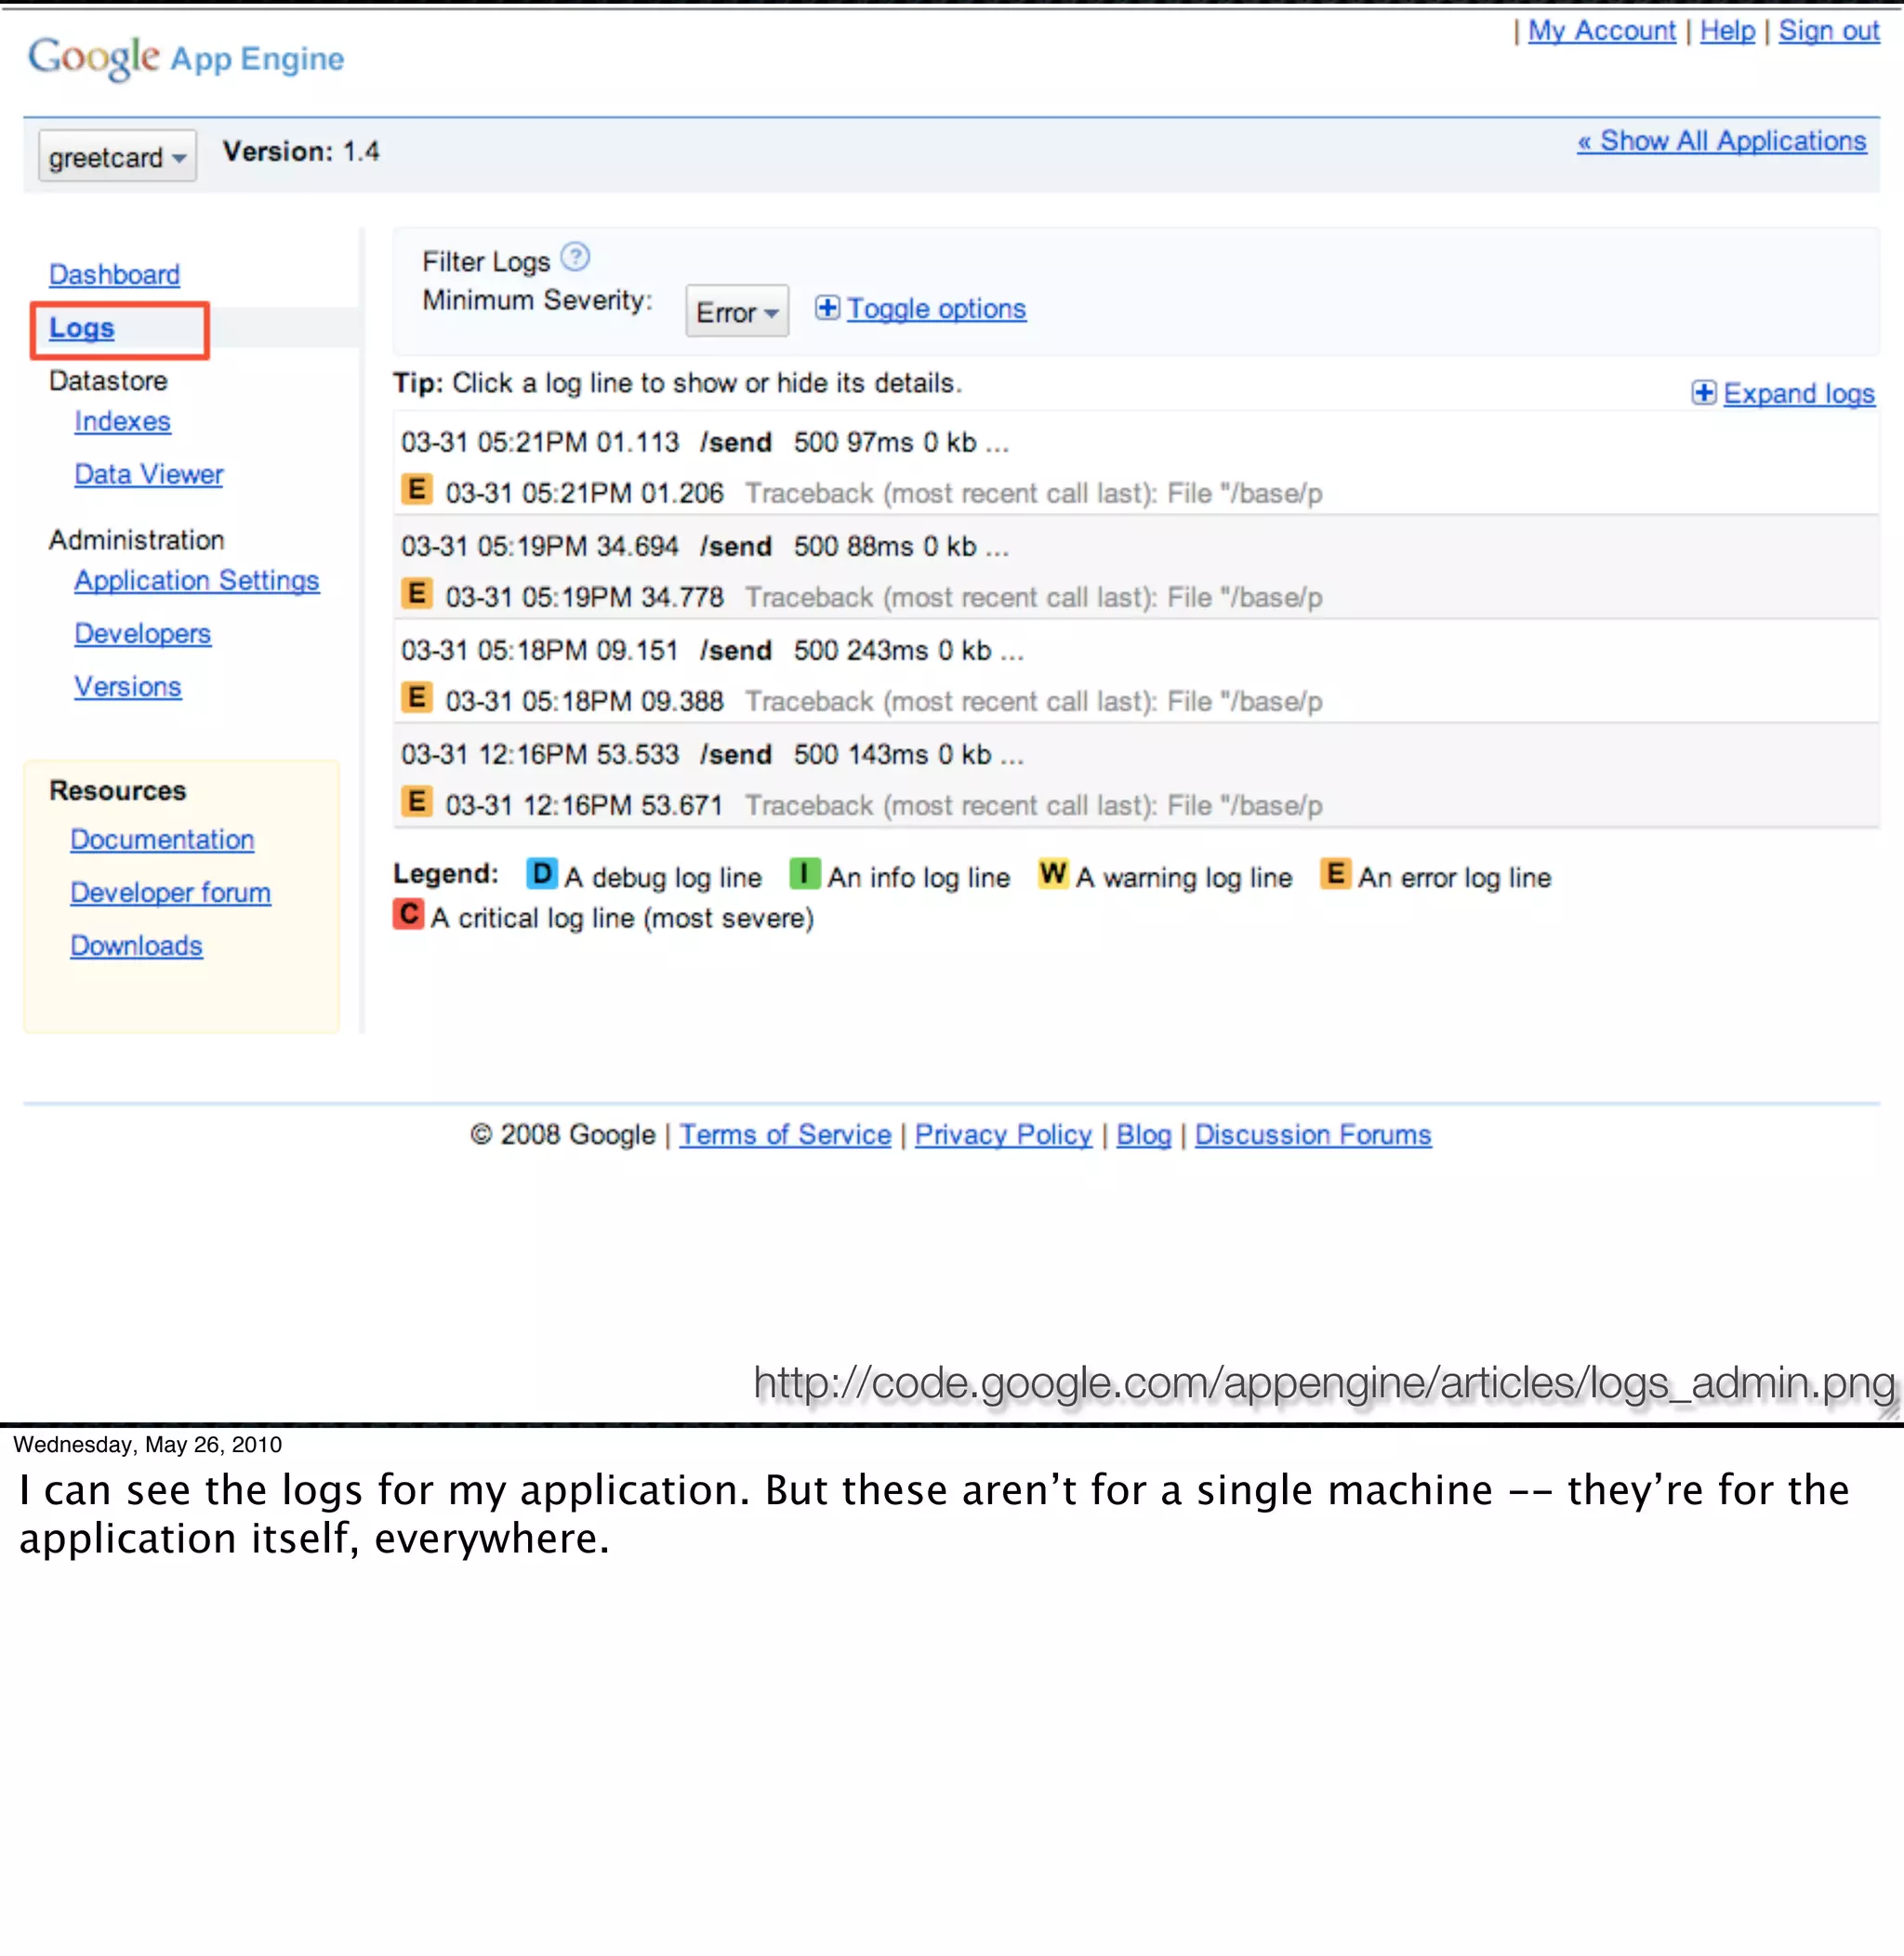Open the Blog footer link
Screen dimensions: 1904x1956
tap(1144, 1135)
